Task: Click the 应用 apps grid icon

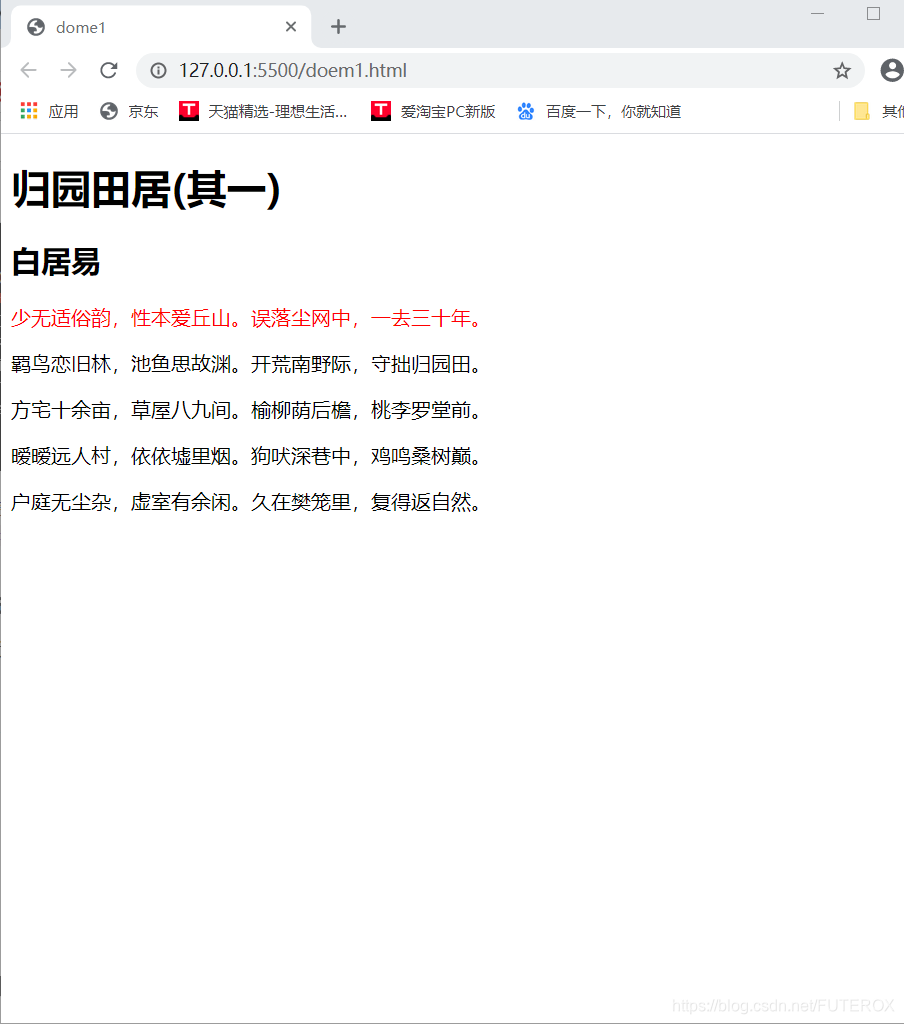Action: (28, 111)
